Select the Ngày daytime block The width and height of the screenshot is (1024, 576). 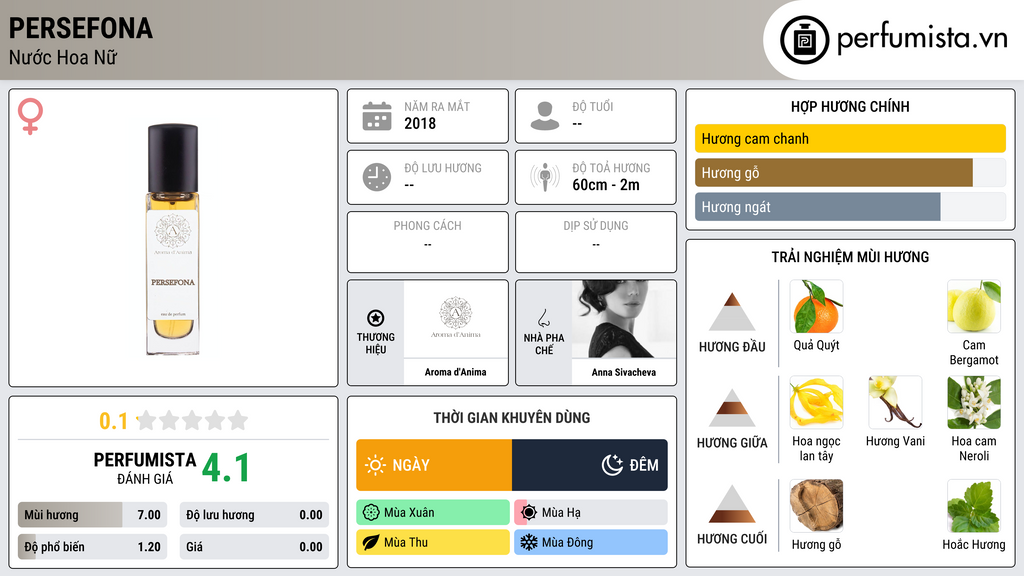[x=434, y=465]
